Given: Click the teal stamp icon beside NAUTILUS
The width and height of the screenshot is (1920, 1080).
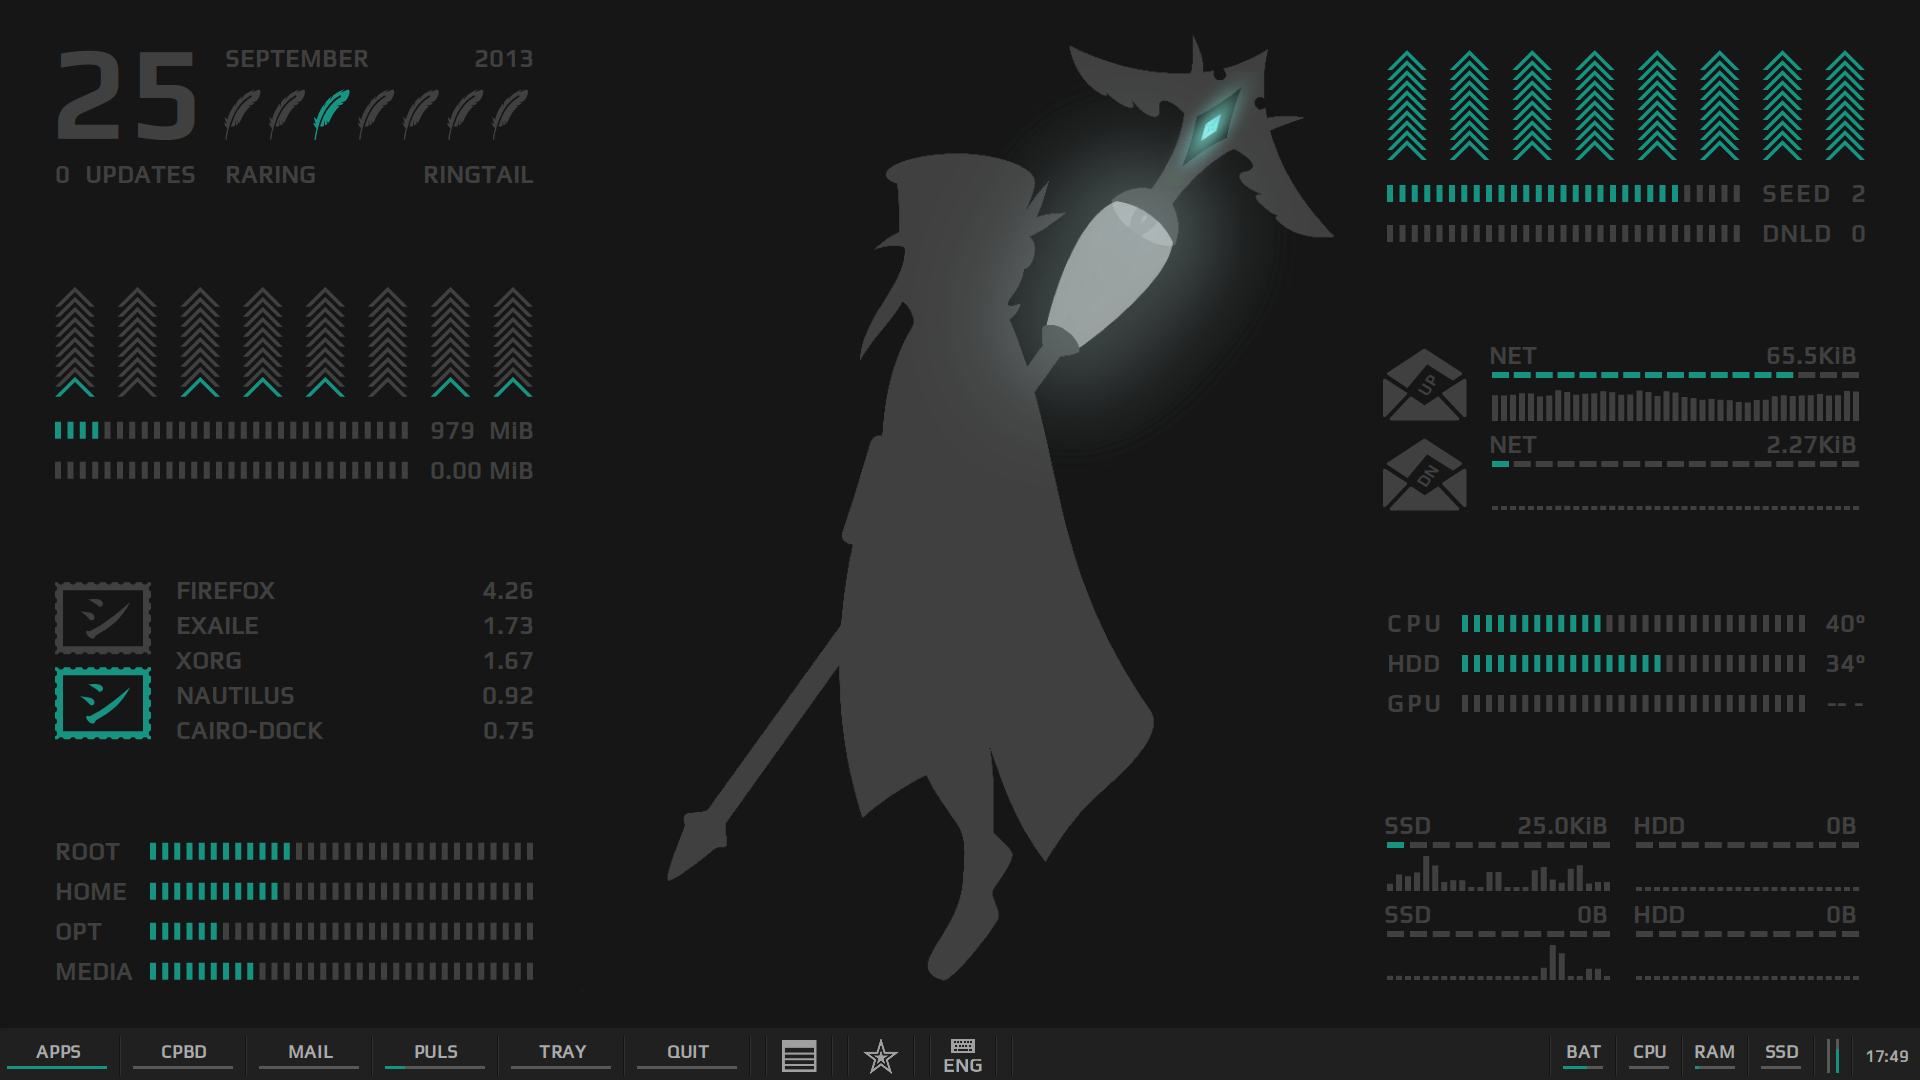Looking at the screenshot, I should point(103,703).
